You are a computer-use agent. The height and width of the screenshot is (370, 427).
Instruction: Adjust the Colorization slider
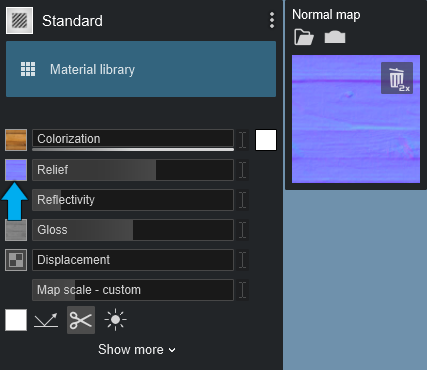pyautogui.click(x=133, y=139)
